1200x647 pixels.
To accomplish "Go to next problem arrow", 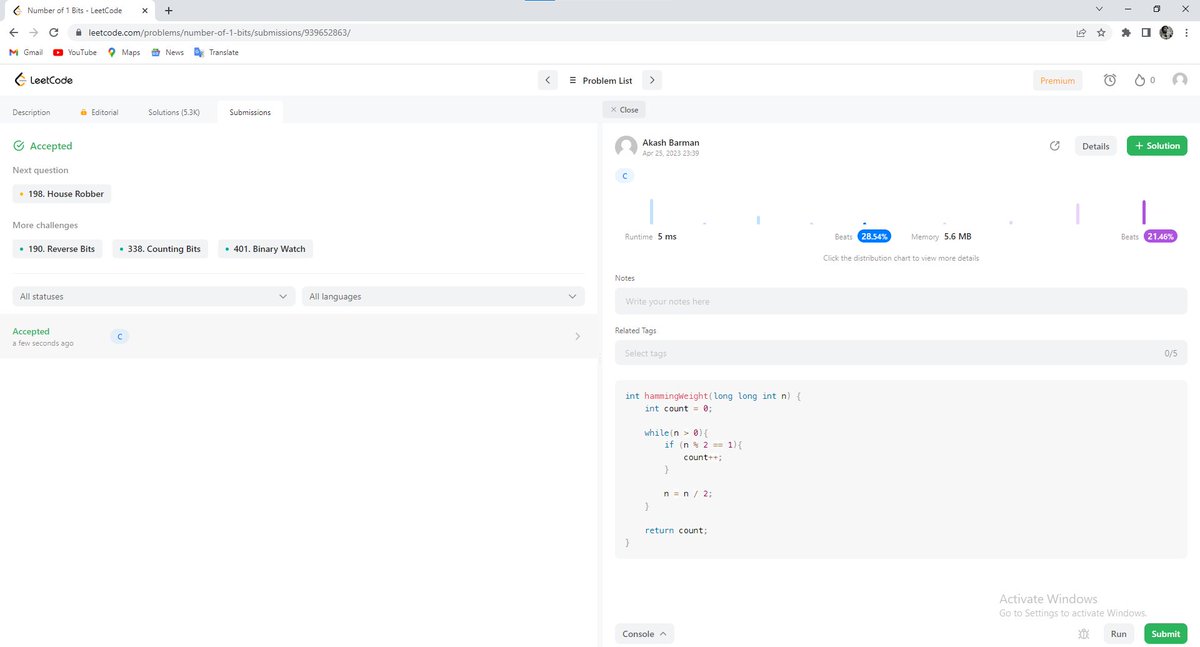I will point(651,80).
